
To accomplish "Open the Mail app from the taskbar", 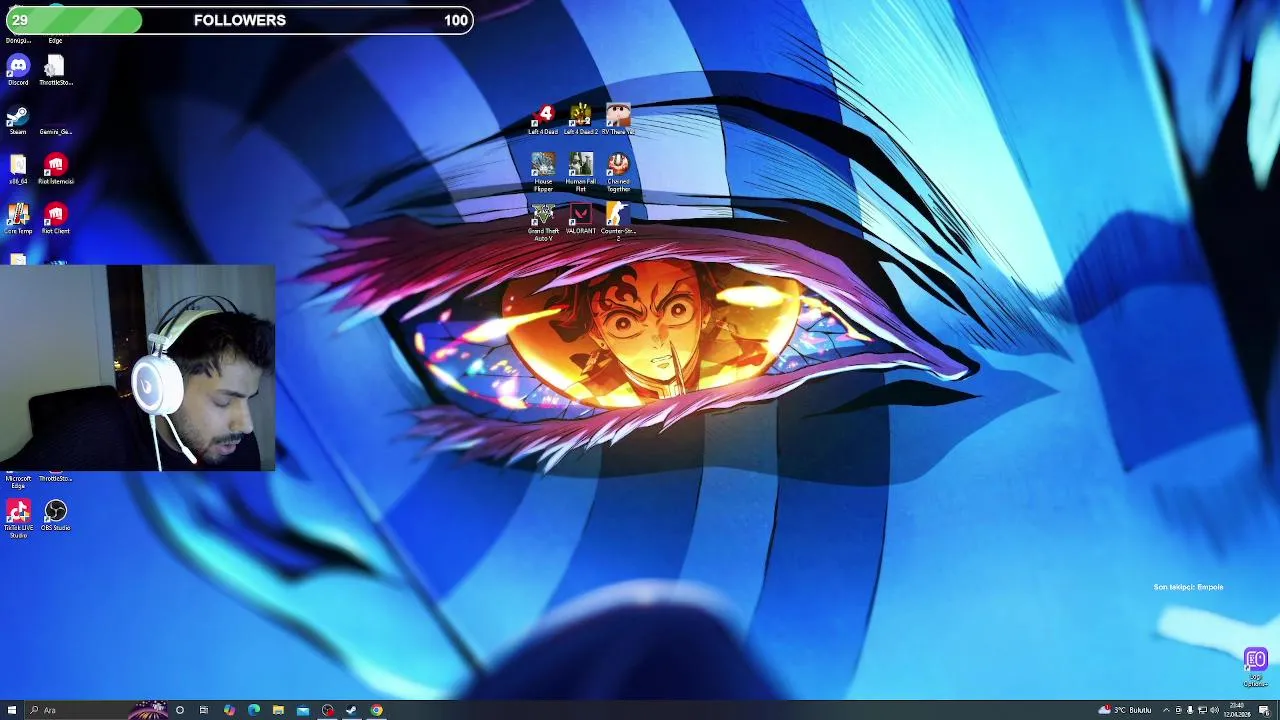I will (303, 710).
